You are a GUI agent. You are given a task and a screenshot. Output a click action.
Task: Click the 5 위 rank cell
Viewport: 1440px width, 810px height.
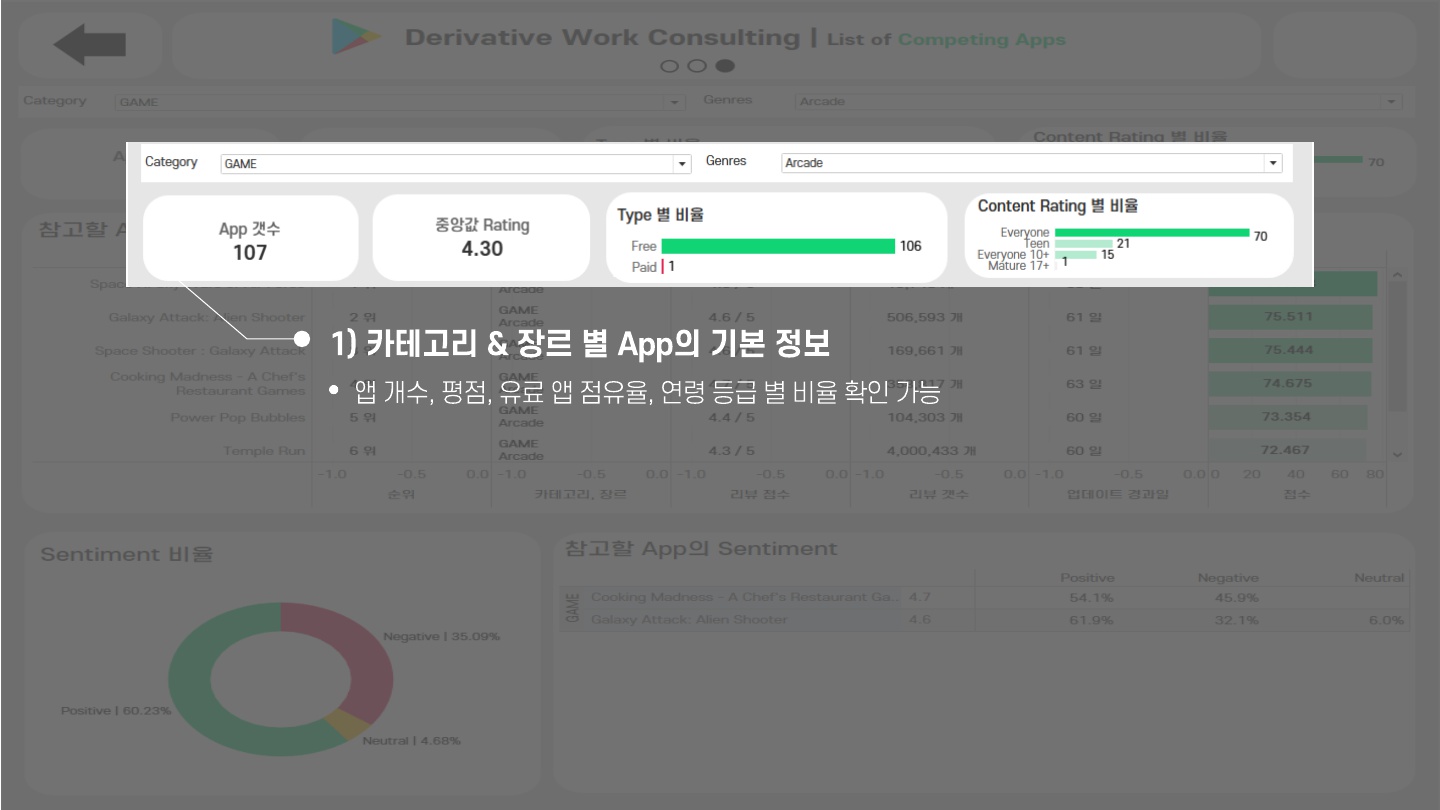362,417
